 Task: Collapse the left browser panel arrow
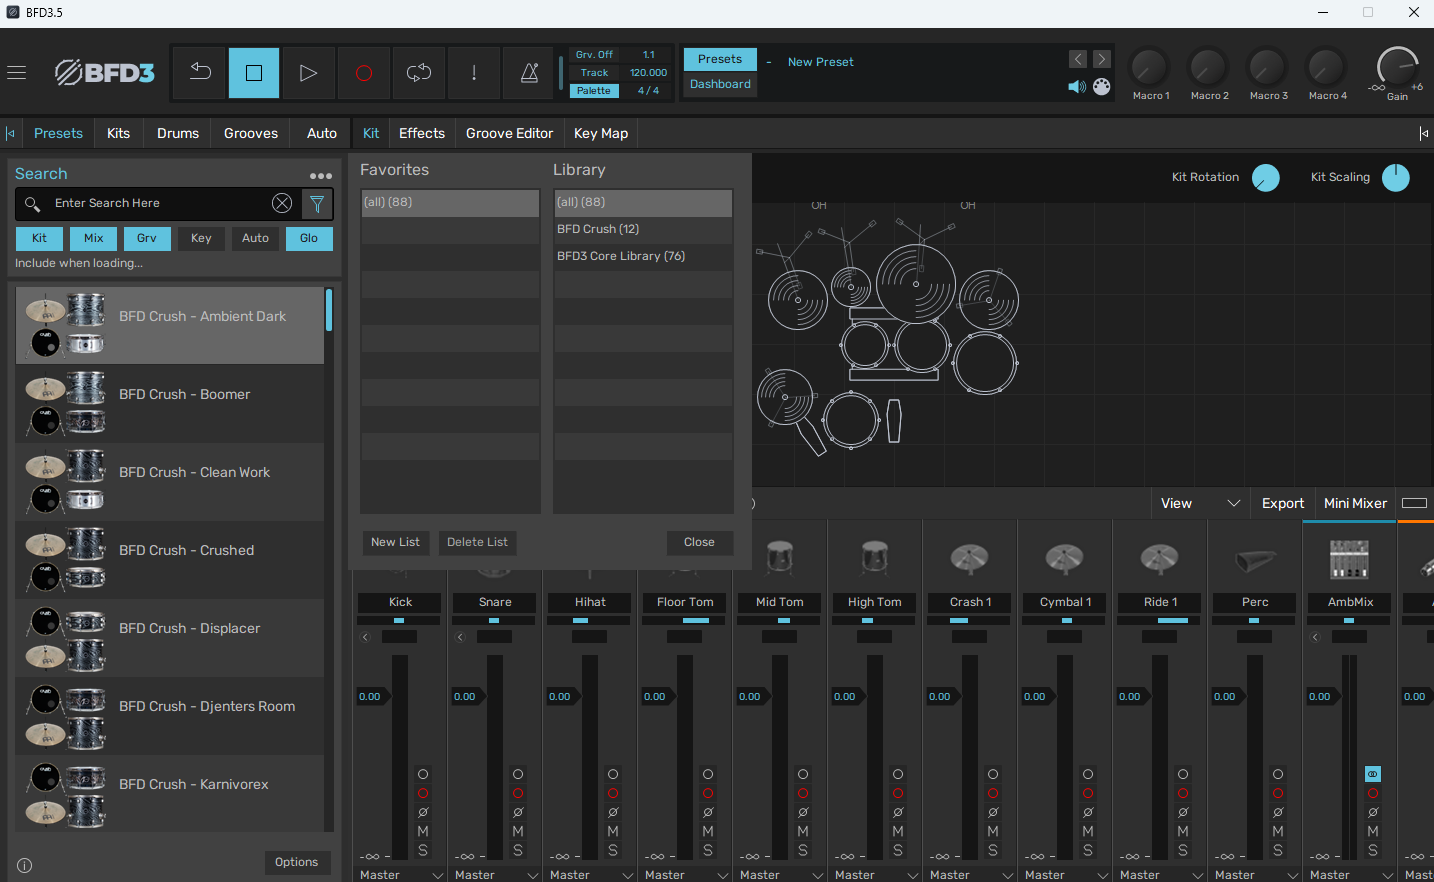pyautogui.click(x=10, y=133)
